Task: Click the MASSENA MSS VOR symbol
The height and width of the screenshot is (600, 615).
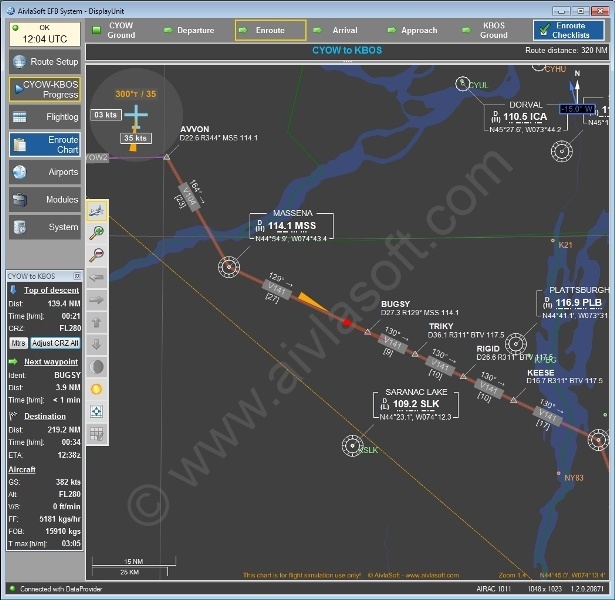Action: pos(229,267)
